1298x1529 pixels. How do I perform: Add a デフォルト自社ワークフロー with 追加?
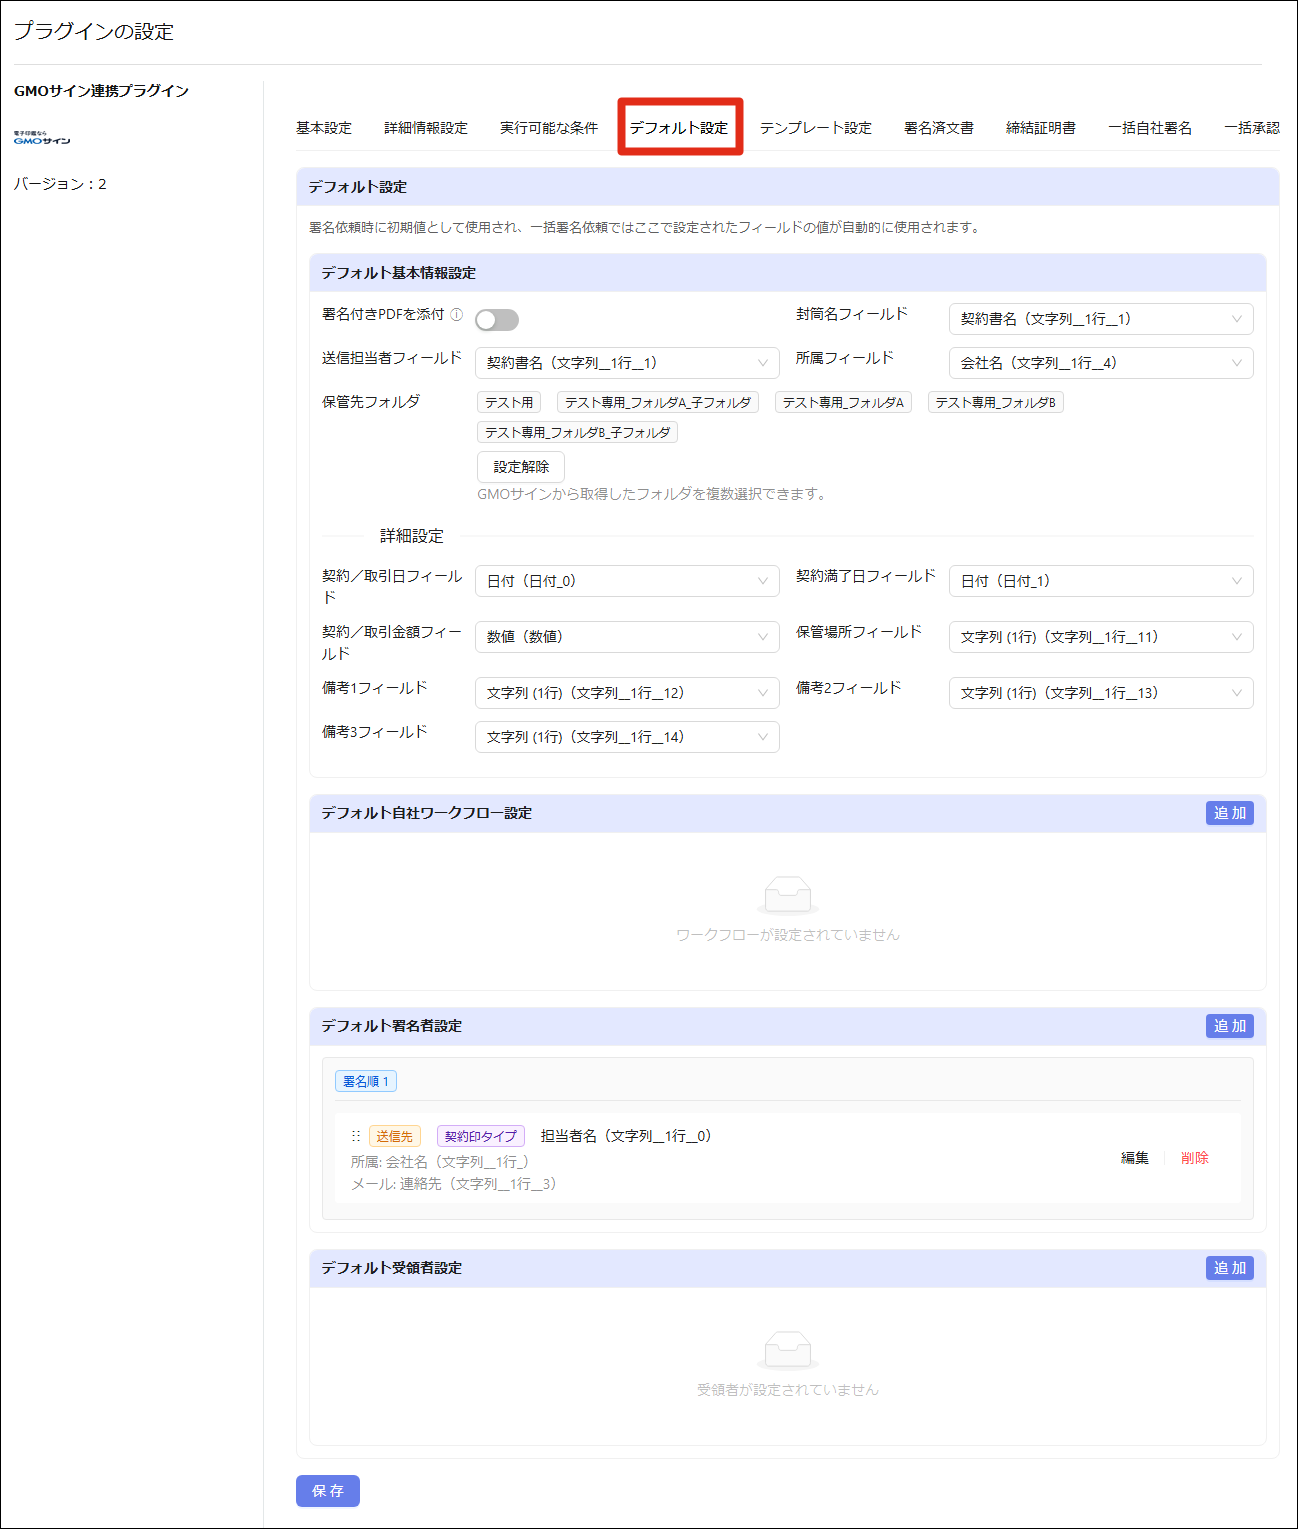(1230, 813)
